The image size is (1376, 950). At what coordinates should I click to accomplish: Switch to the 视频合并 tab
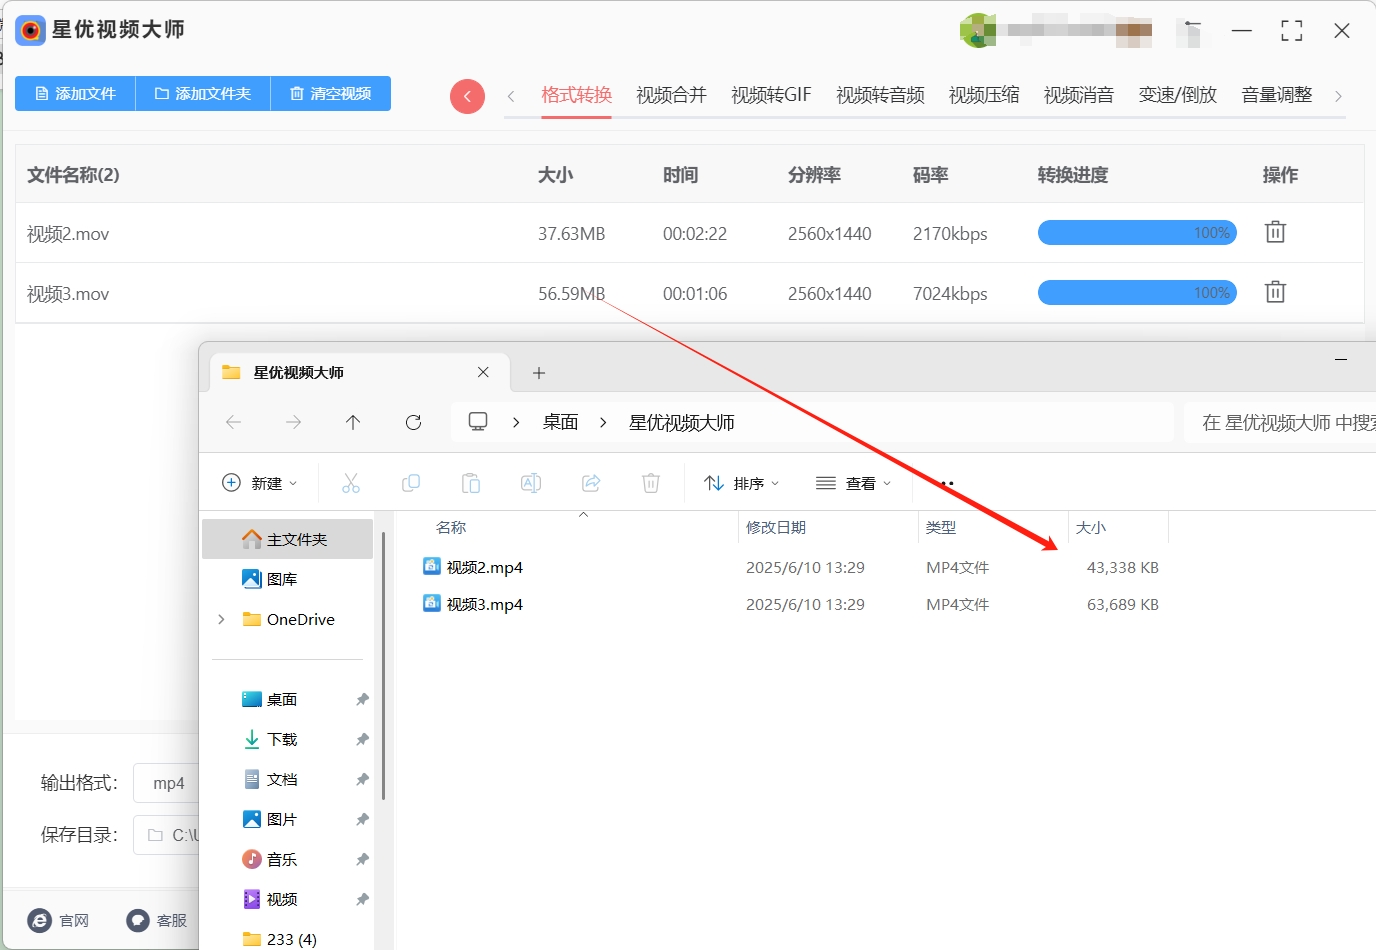point(671,95)
